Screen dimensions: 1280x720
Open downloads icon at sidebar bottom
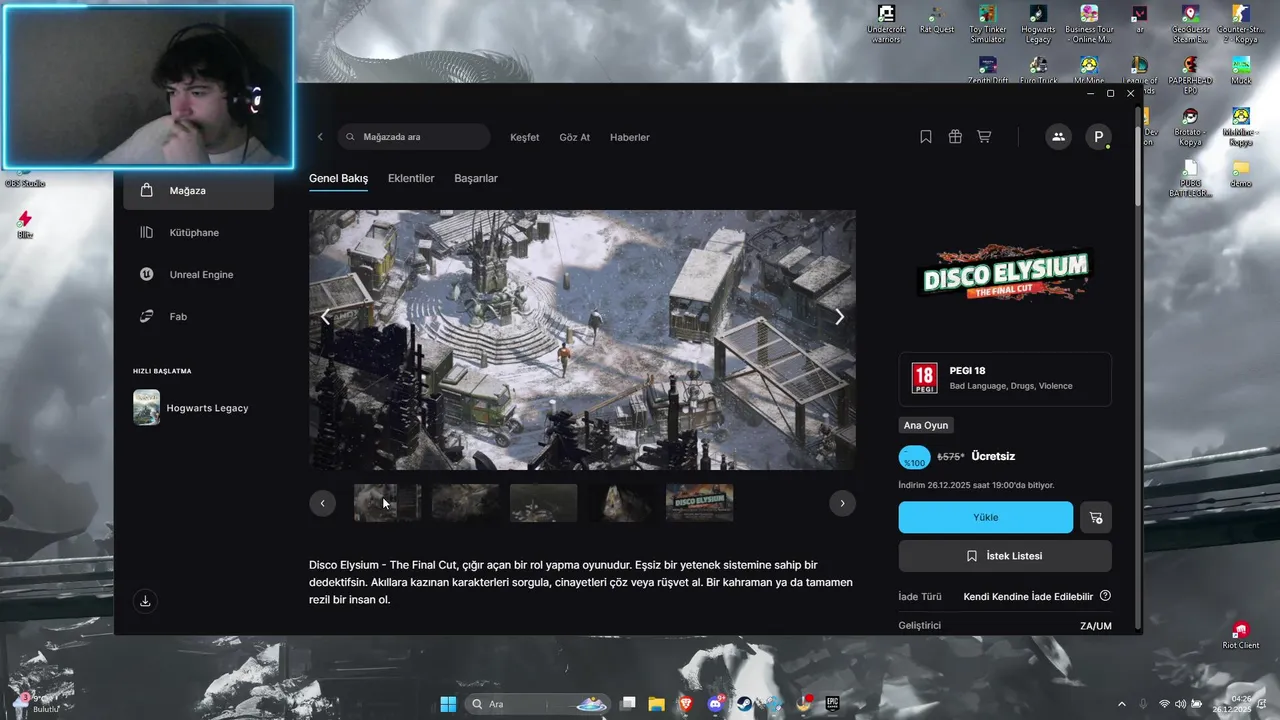[146, 601]
